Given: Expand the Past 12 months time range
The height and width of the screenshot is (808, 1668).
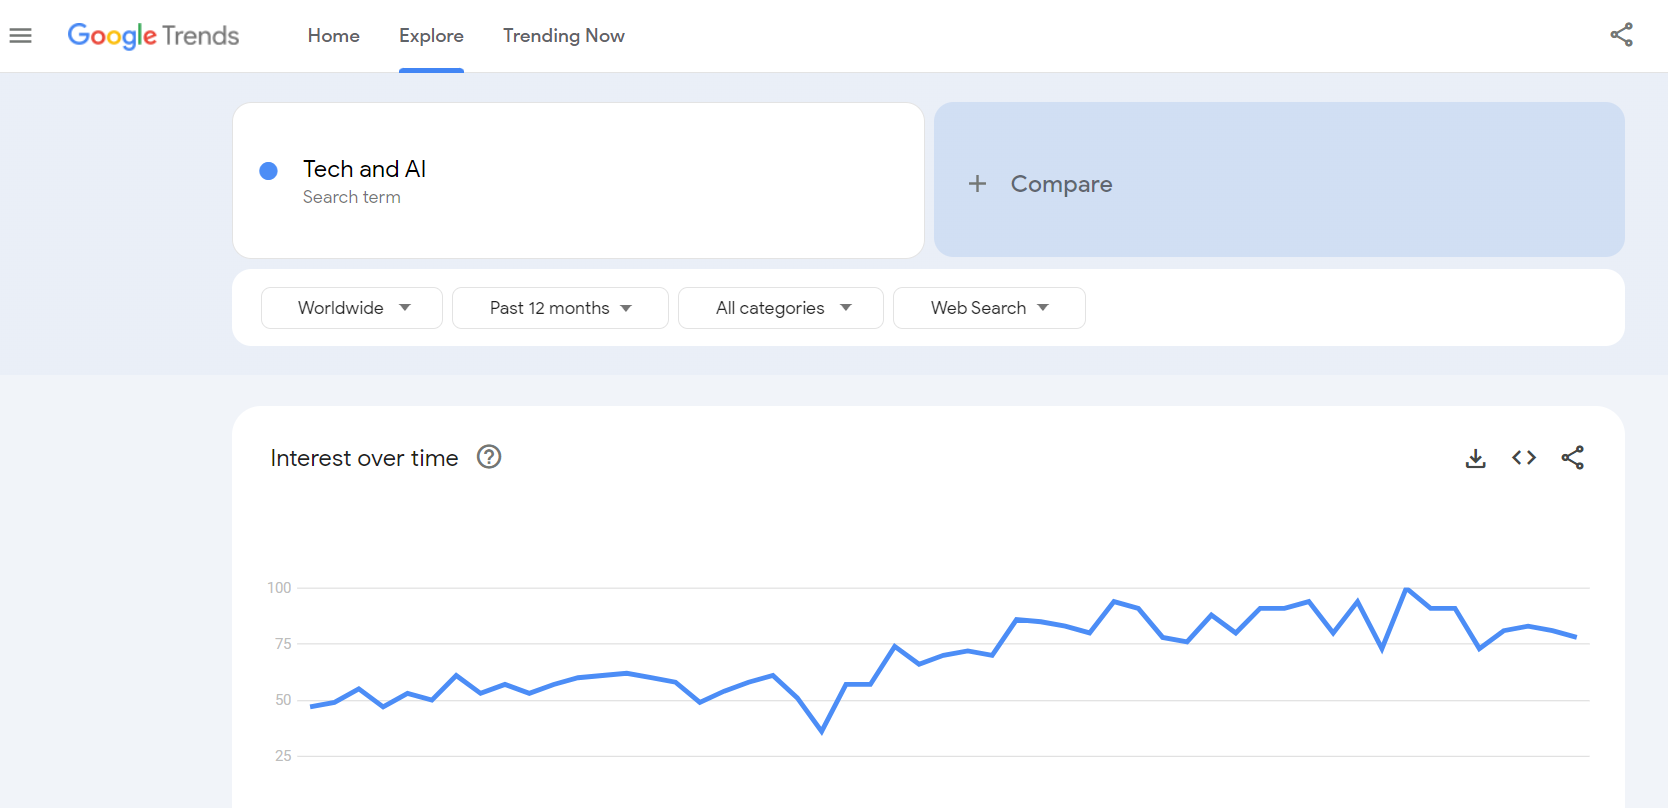Looking at the screenshot, I should pos(560,308).
